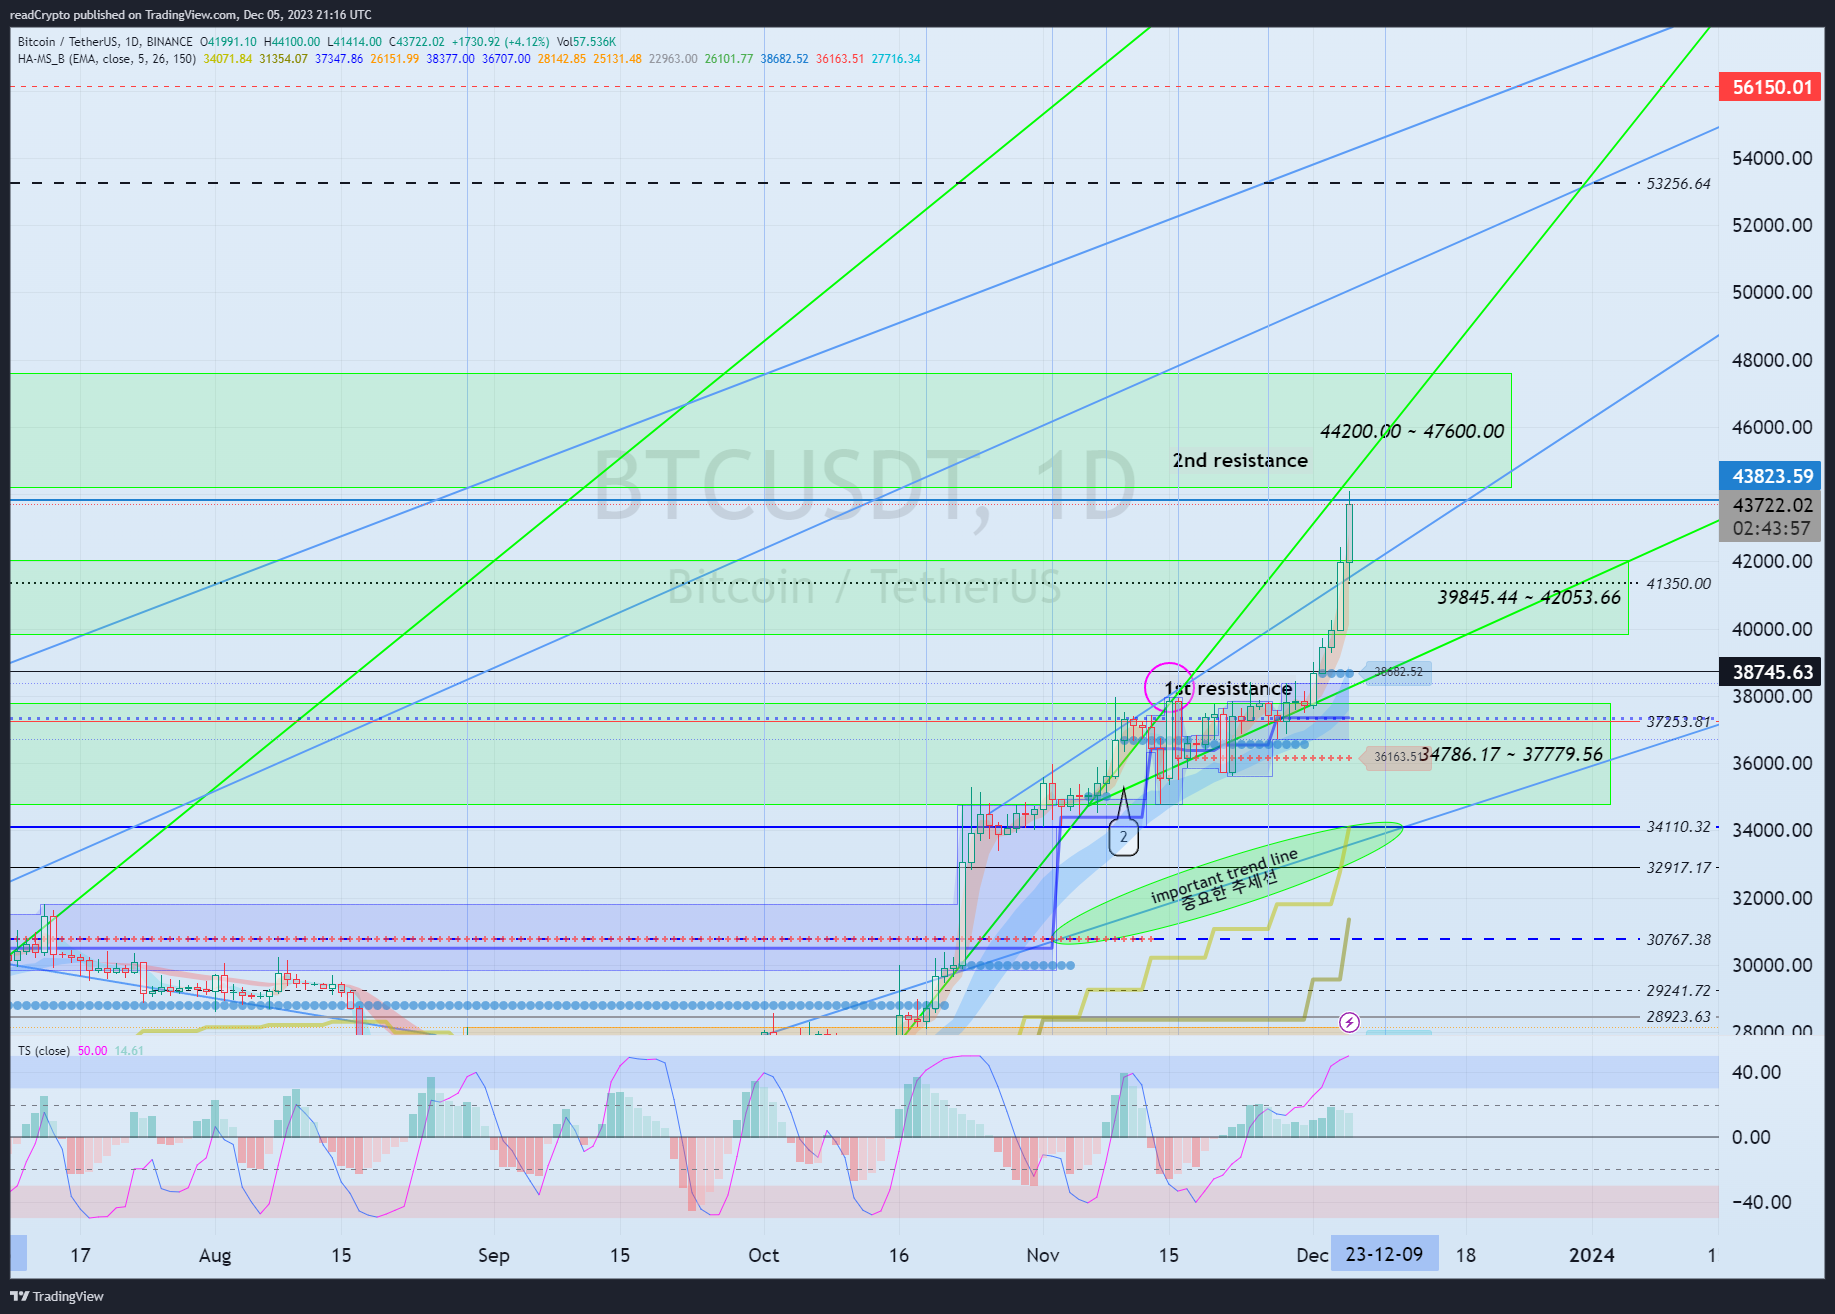This screenshot has height=1314, width=1835.
Task: Click the purple lightning event marker icon
Action: click(x=1349, y=1022)
